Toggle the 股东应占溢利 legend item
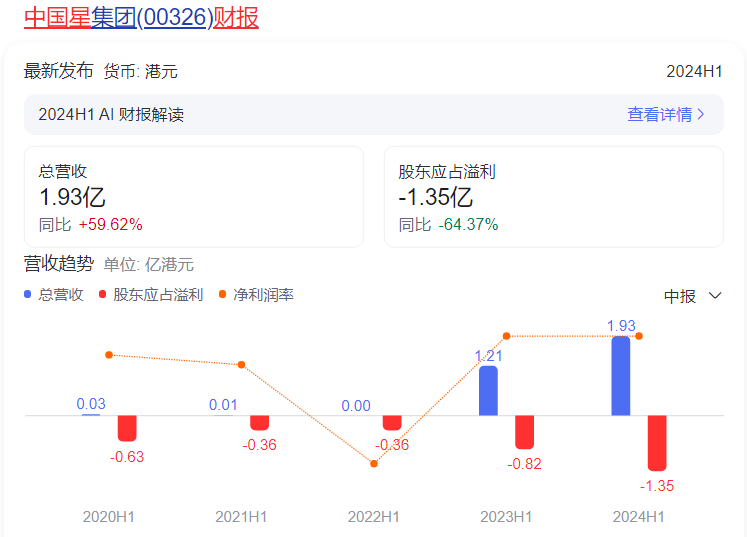This screenshot has height=537, width=747. (x=151, y=294)
